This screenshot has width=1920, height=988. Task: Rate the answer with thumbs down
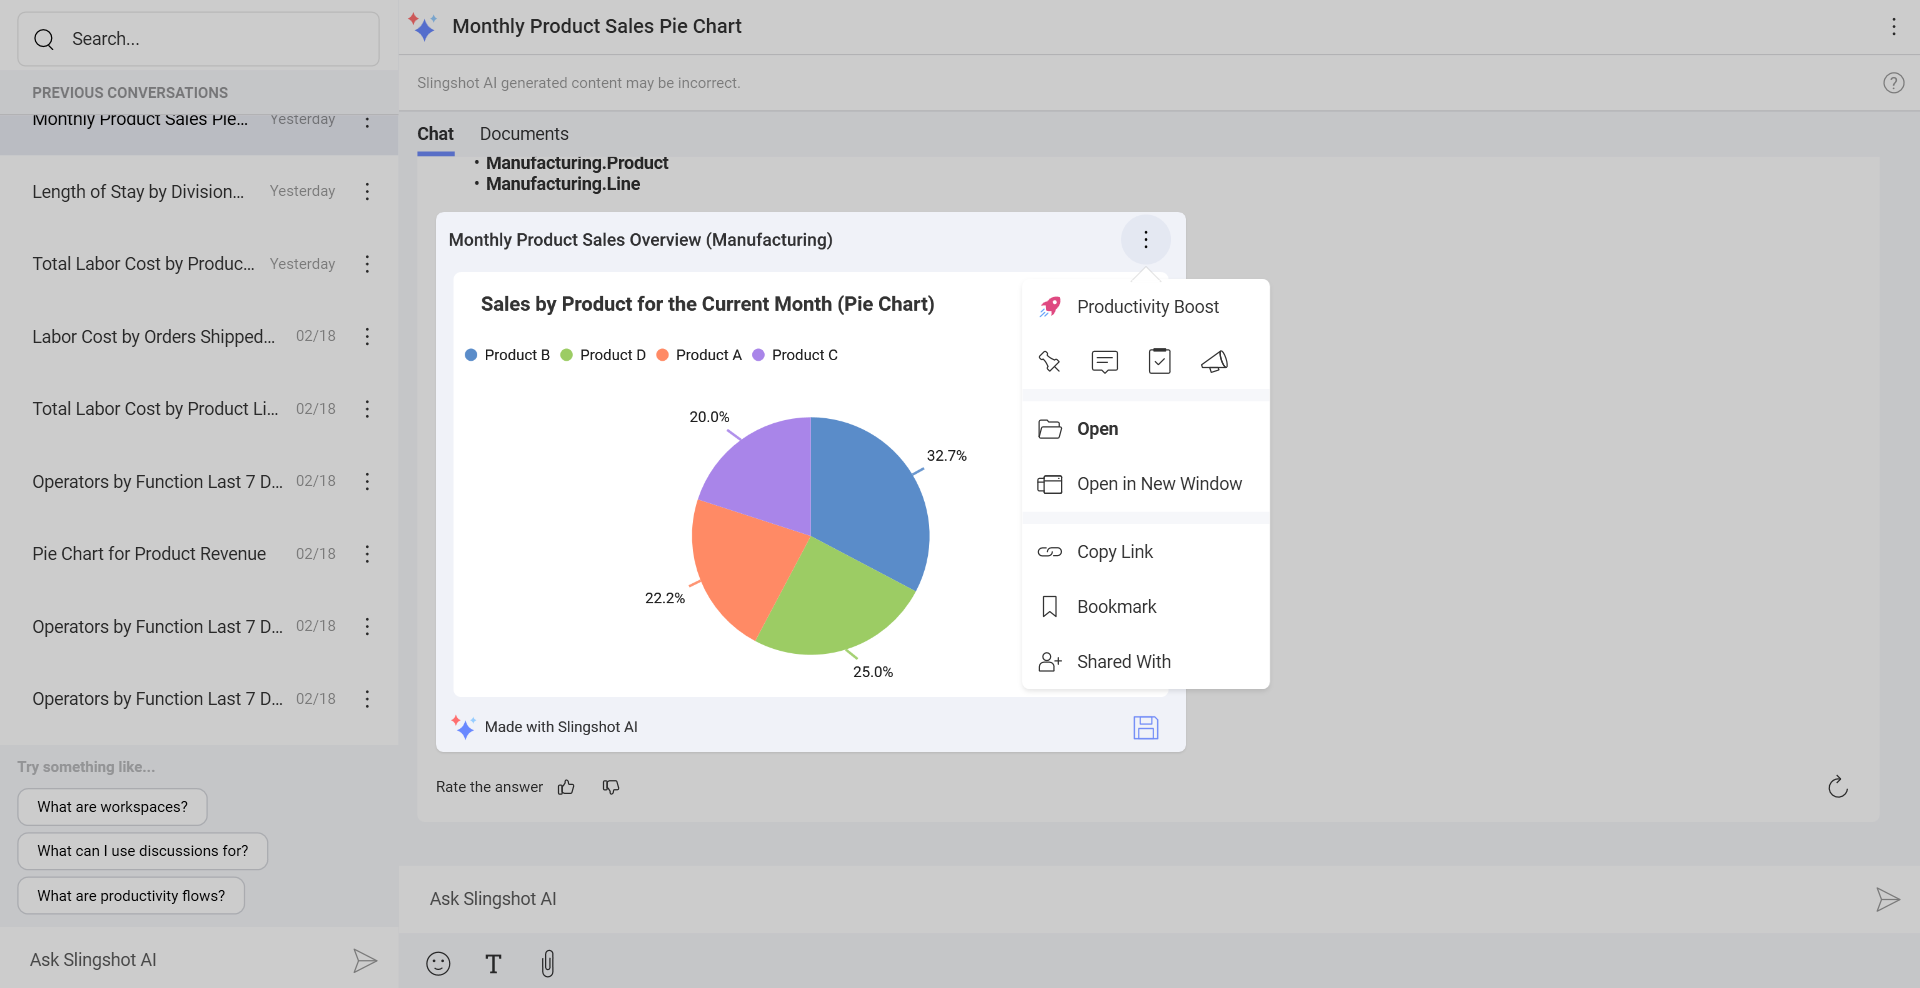tap(611, 787)
